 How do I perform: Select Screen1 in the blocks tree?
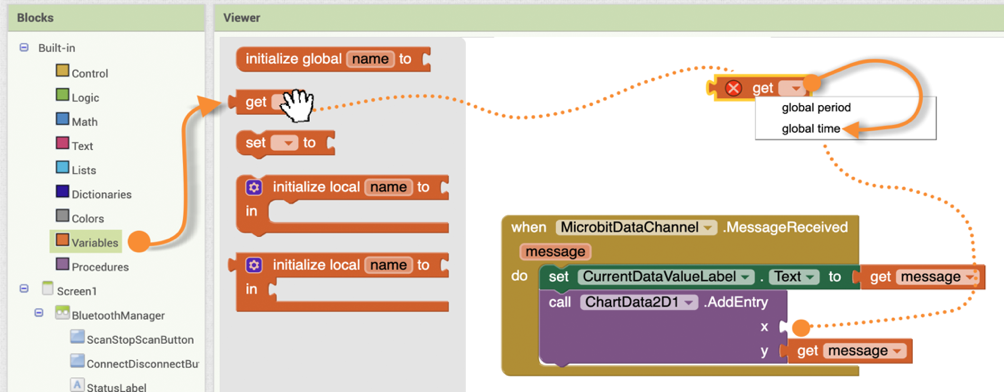coord(77,291)
